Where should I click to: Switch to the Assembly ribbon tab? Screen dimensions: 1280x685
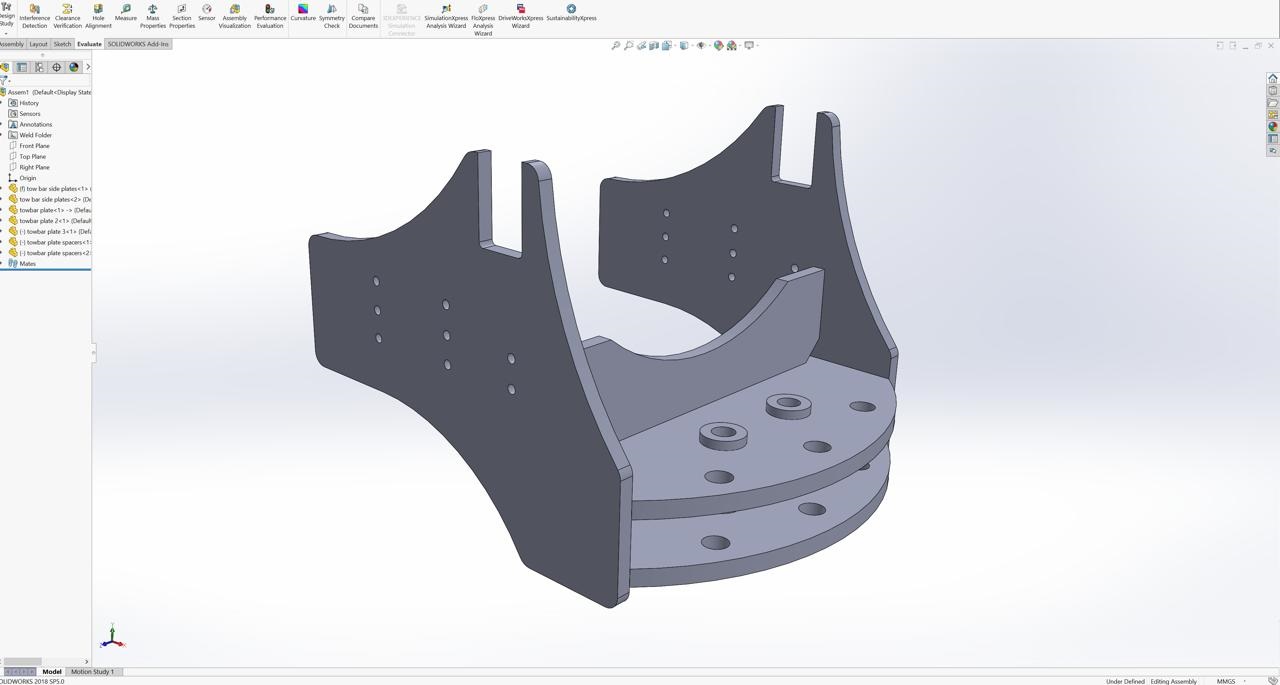click(11, 44)
